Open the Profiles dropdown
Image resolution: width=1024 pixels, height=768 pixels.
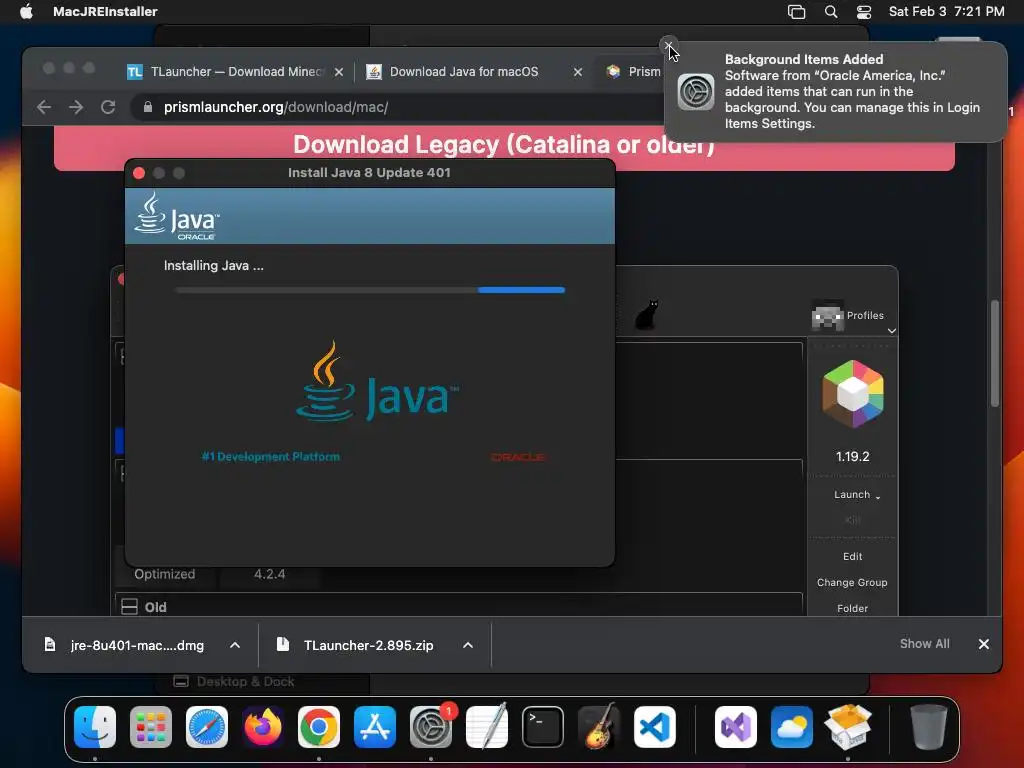pos(852,317)
